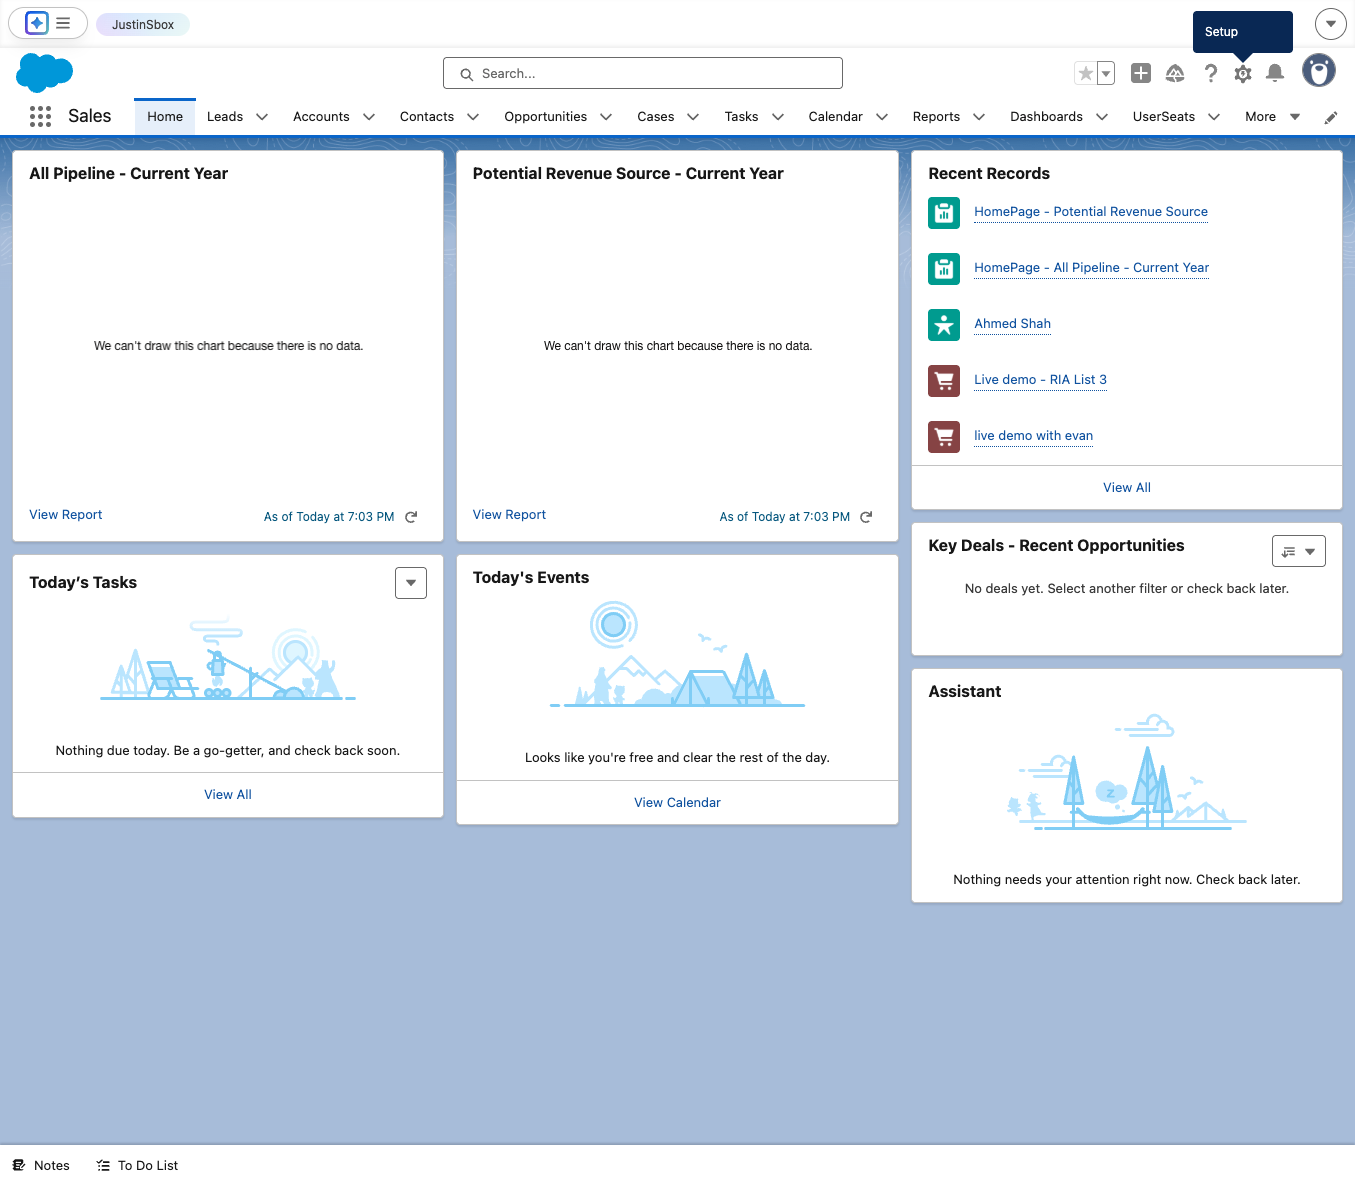This screenshot has height=1185, width=1355.
Task: Click the Global Actions plus icon
Action: coord(1141,73)
